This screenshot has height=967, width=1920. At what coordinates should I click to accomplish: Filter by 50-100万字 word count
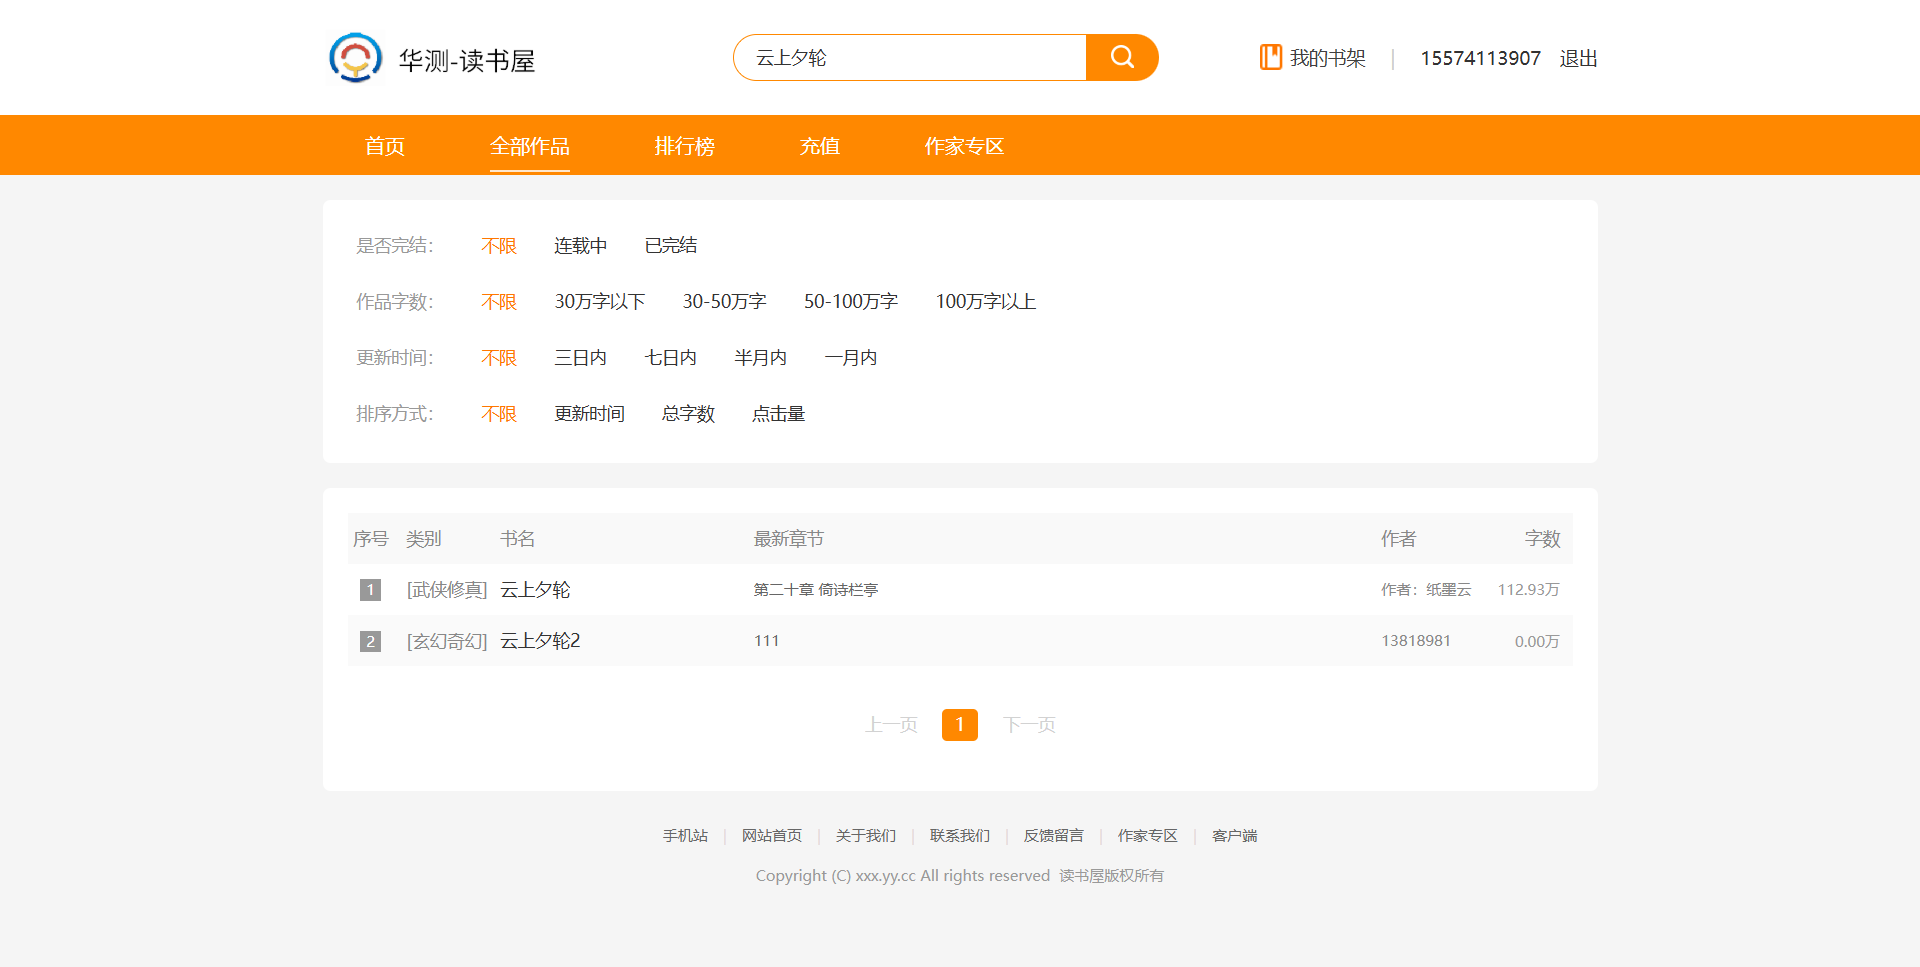[851, 302]
